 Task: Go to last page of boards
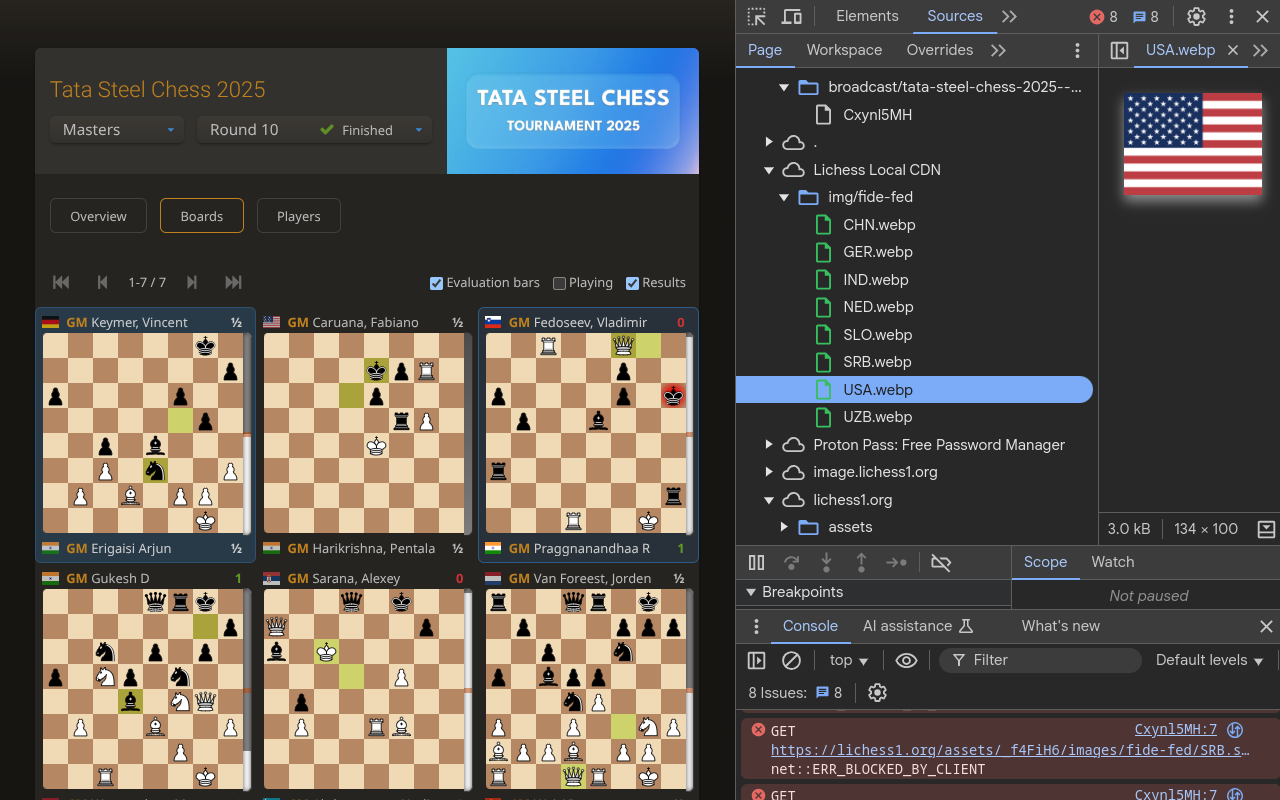point(233,283)
